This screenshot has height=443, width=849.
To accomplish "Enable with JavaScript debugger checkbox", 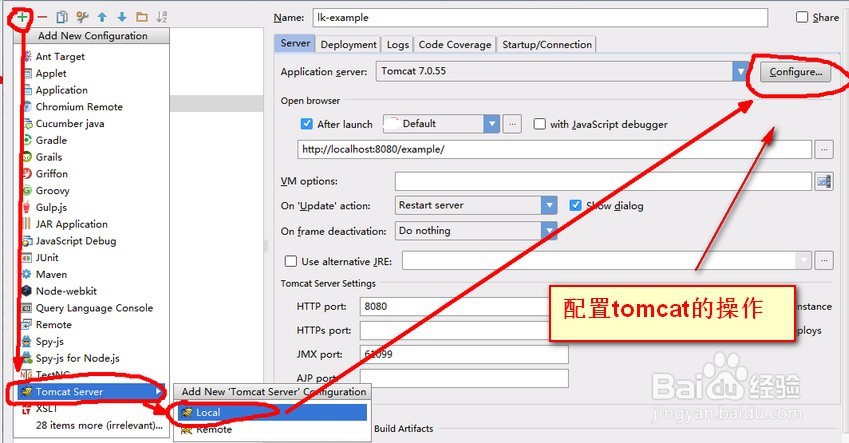I will [539, 124].
